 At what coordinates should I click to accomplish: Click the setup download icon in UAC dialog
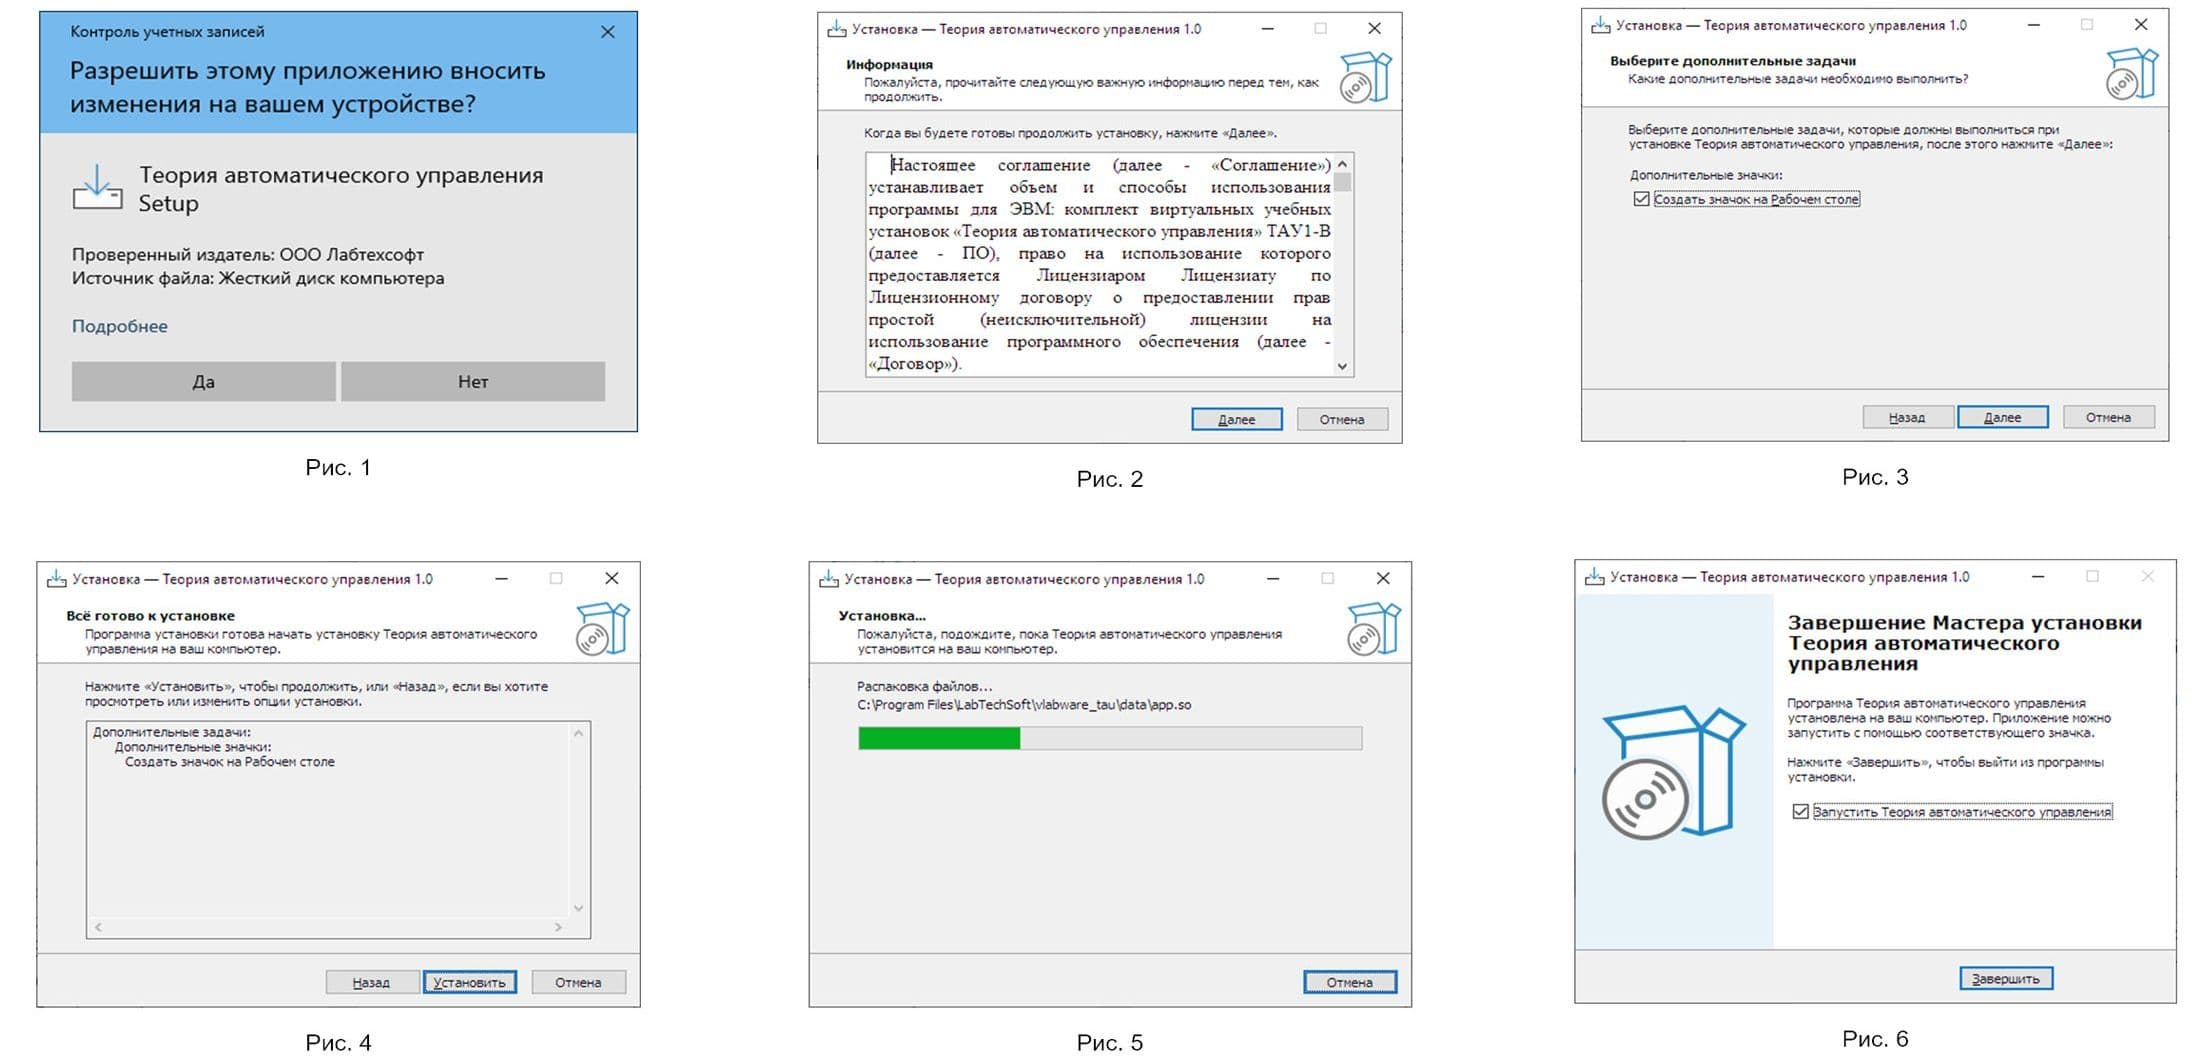click(x=97, y=187)
